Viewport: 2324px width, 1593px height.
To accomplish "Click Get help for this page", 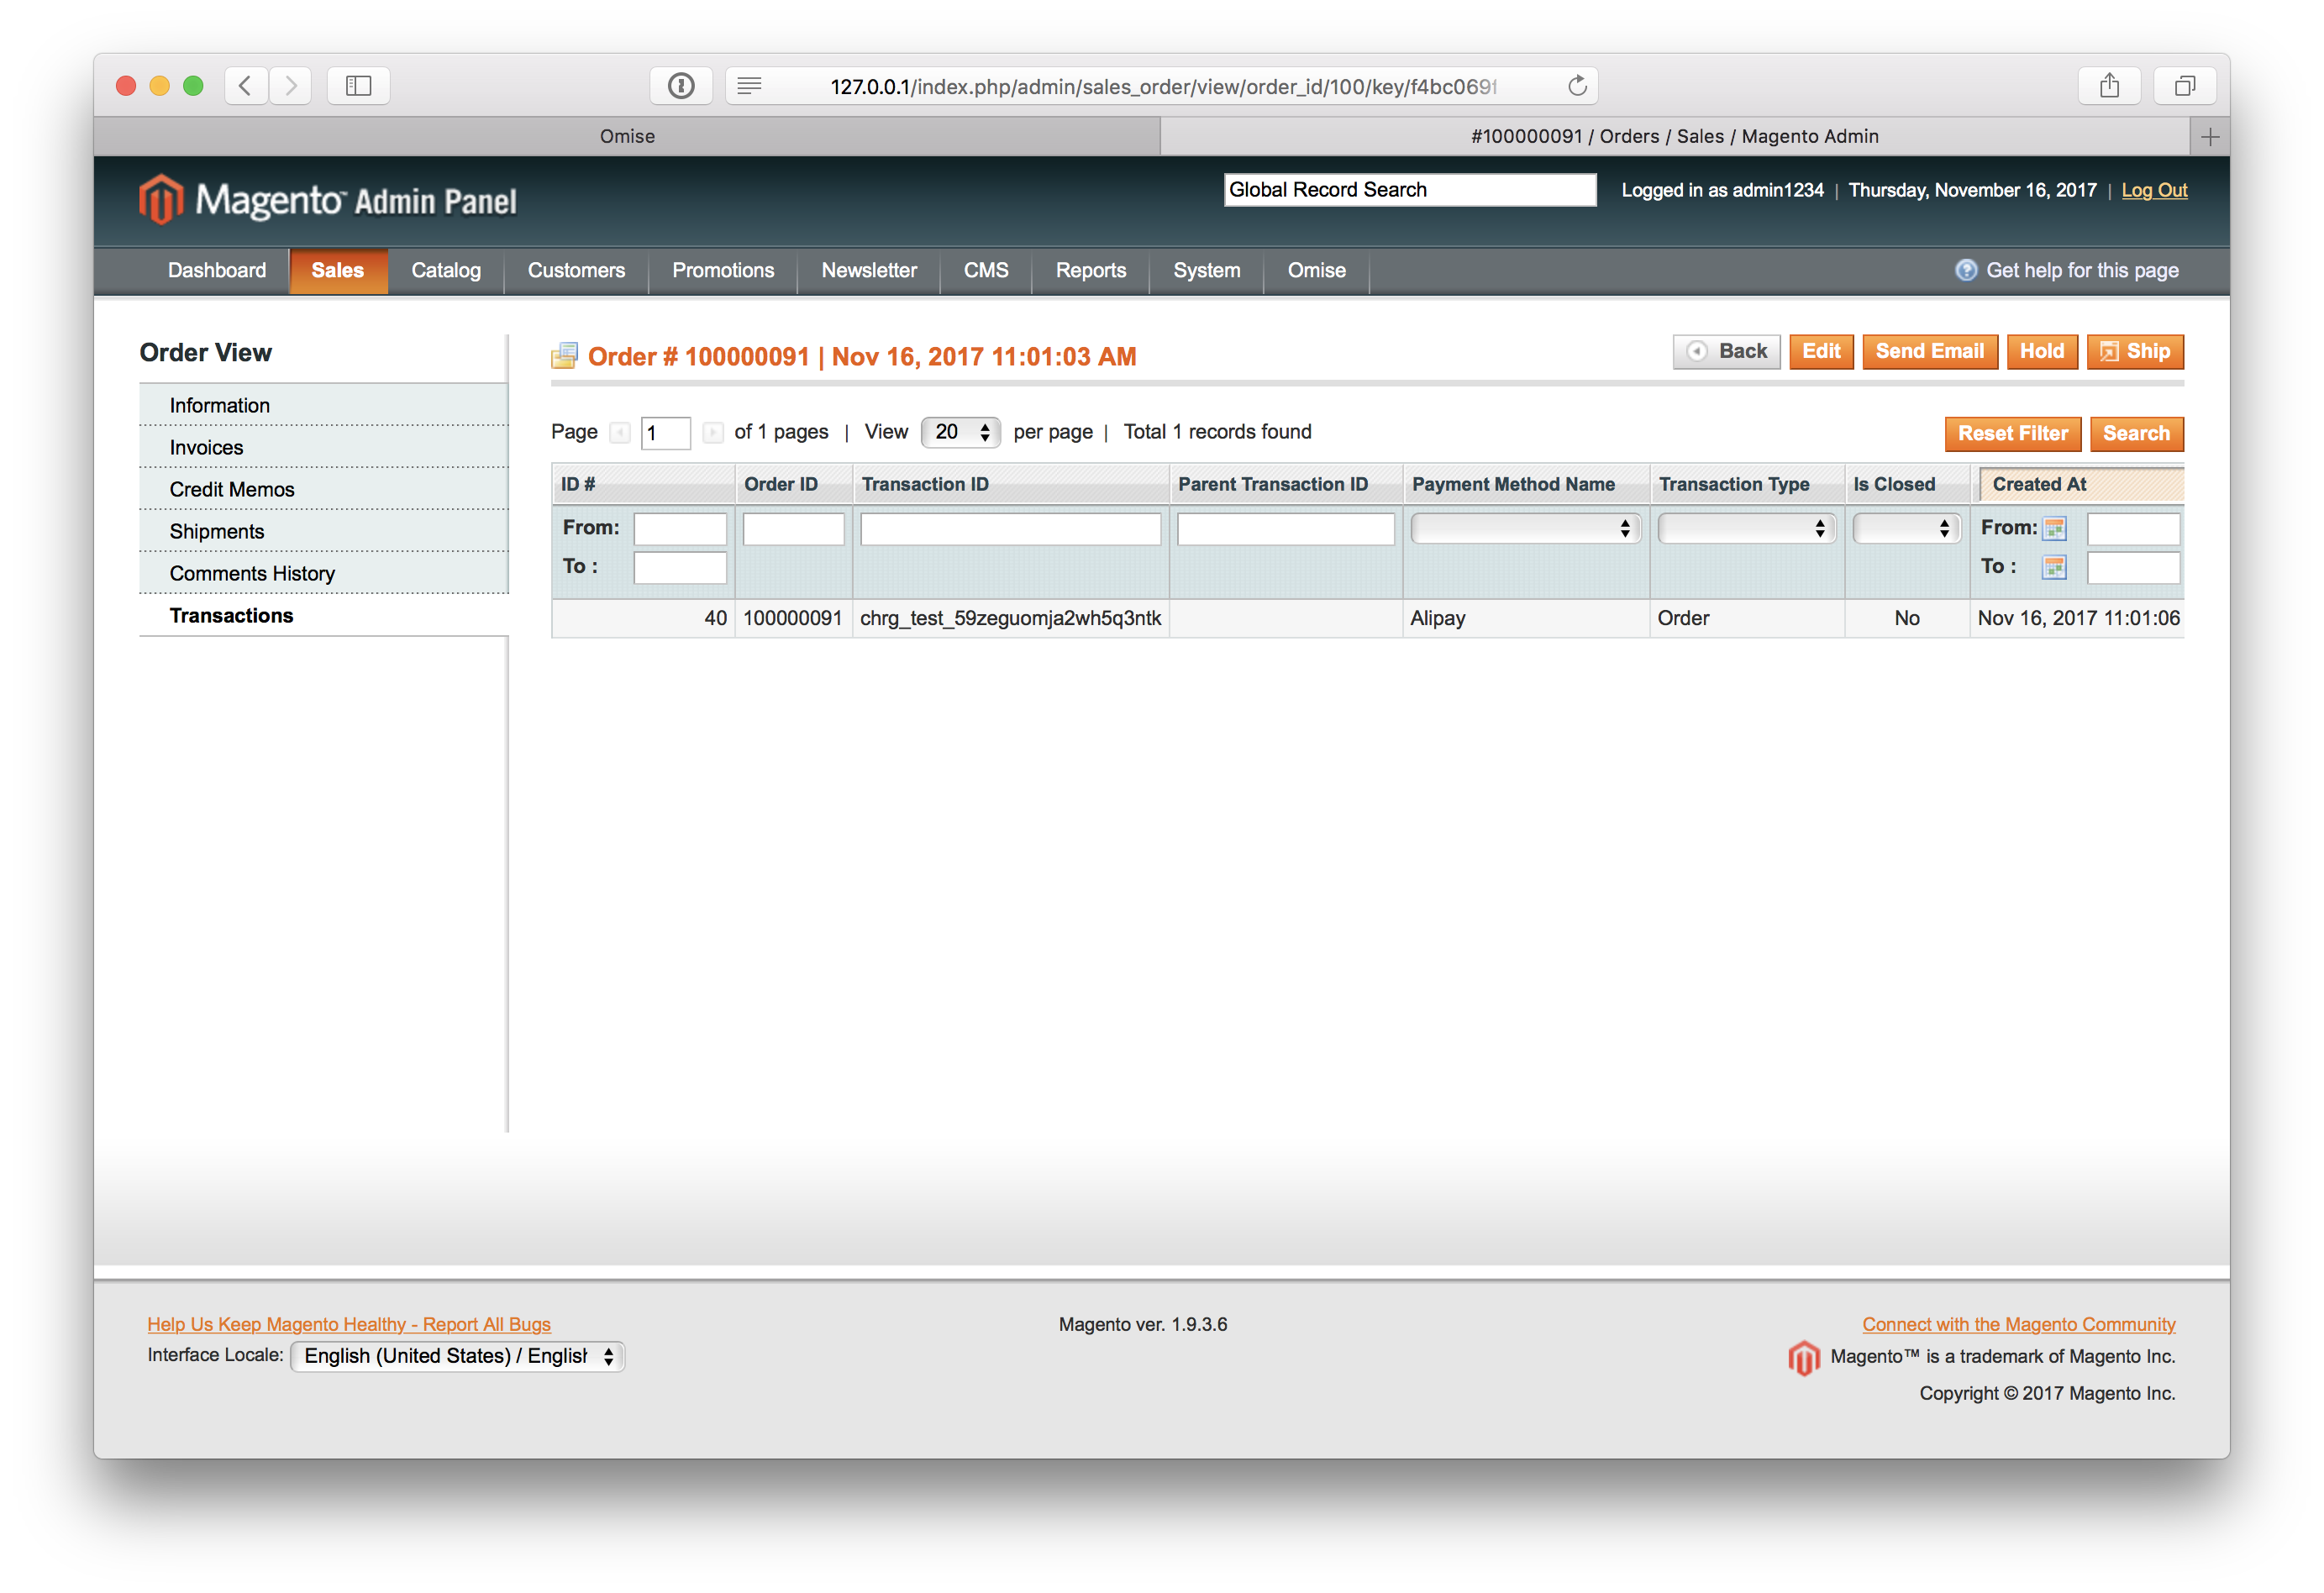I will (2082, 270).
